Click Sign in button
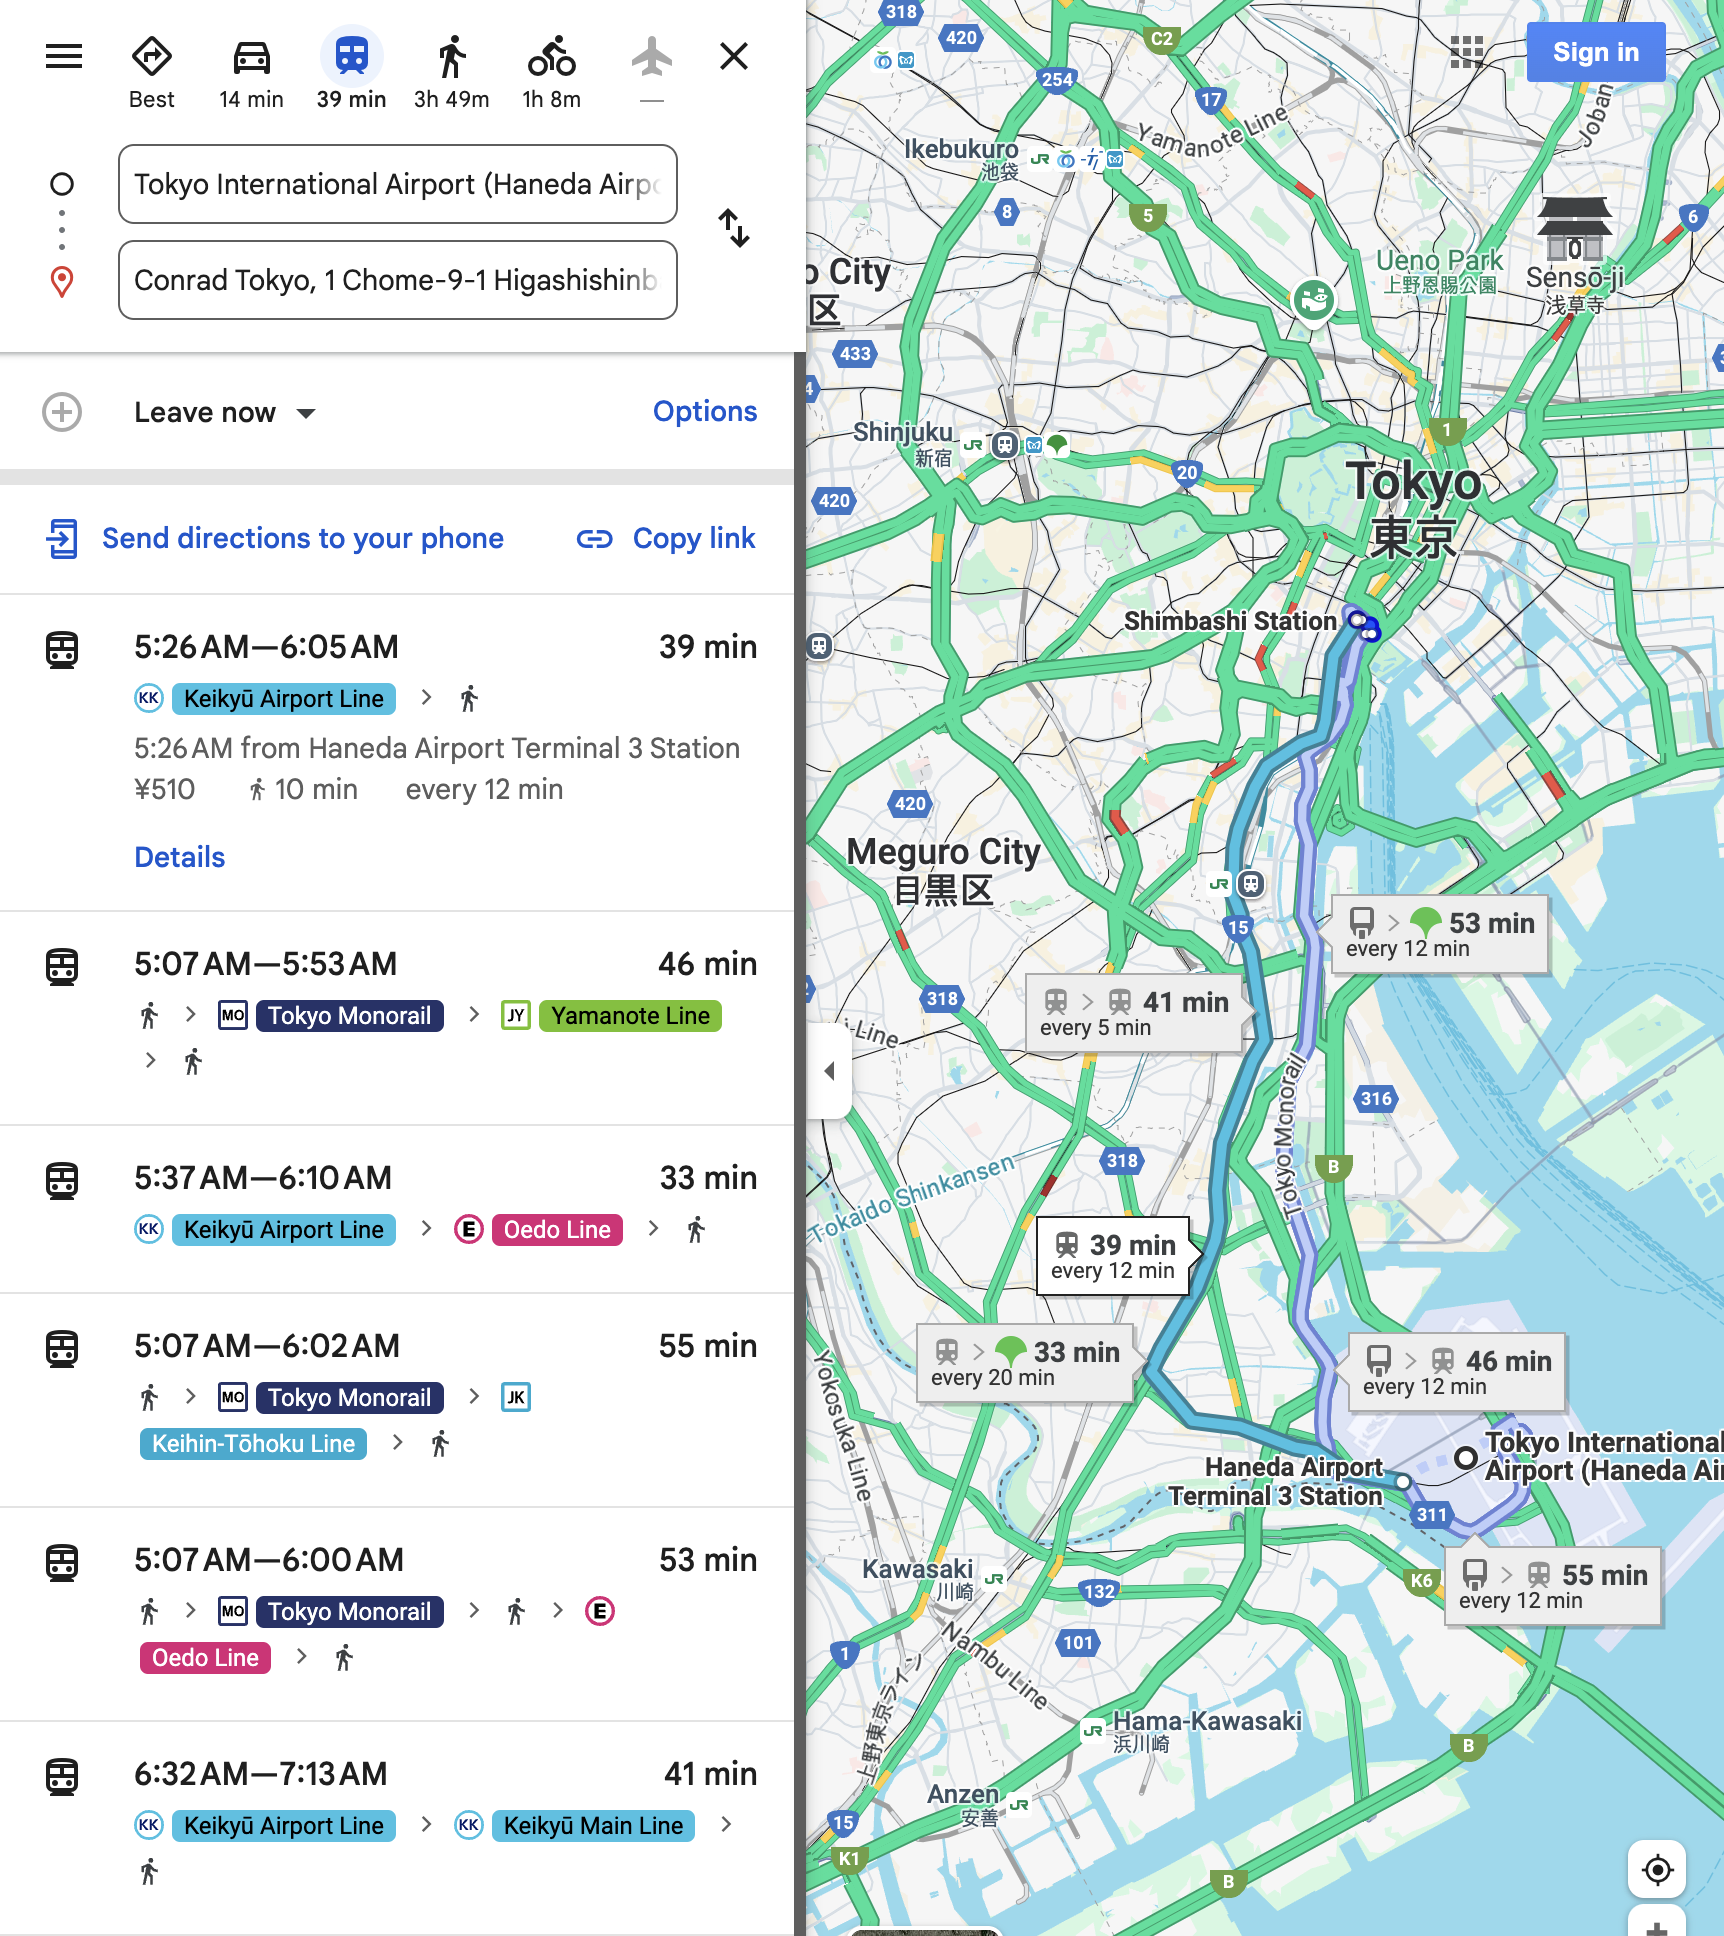This screenshot has width=1724, height=1936. point(1596,52)
